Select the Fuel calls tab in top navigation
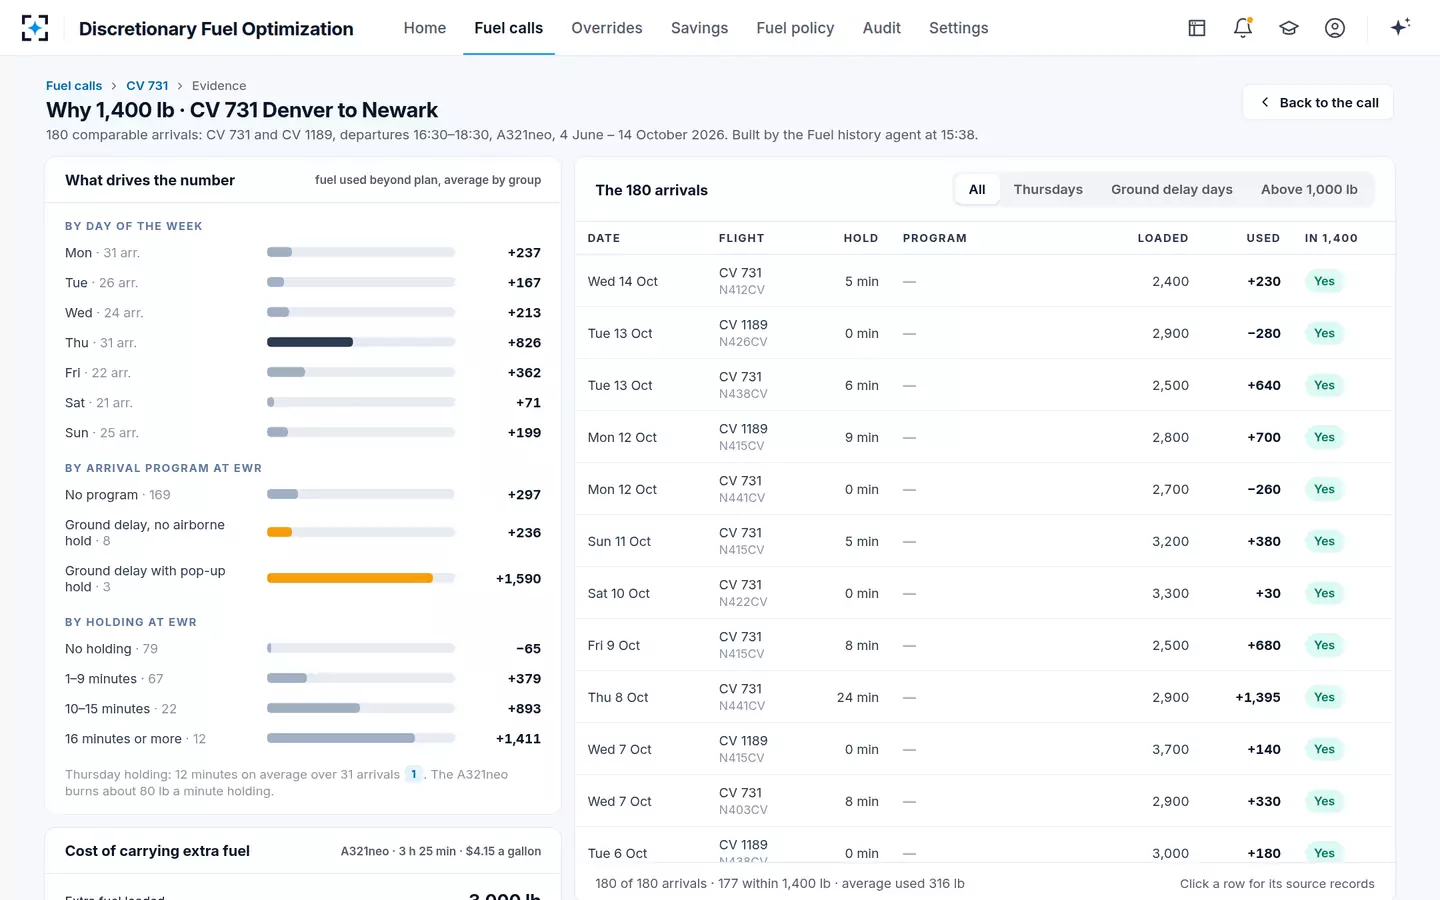Image resolution: width=1440 pixels, height=900 pixels. 509,28
